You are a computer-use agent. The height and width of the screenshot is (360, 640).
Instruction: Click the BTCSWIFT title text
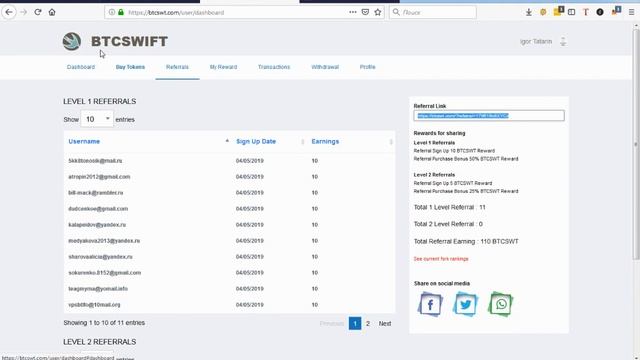click(129, 41)
